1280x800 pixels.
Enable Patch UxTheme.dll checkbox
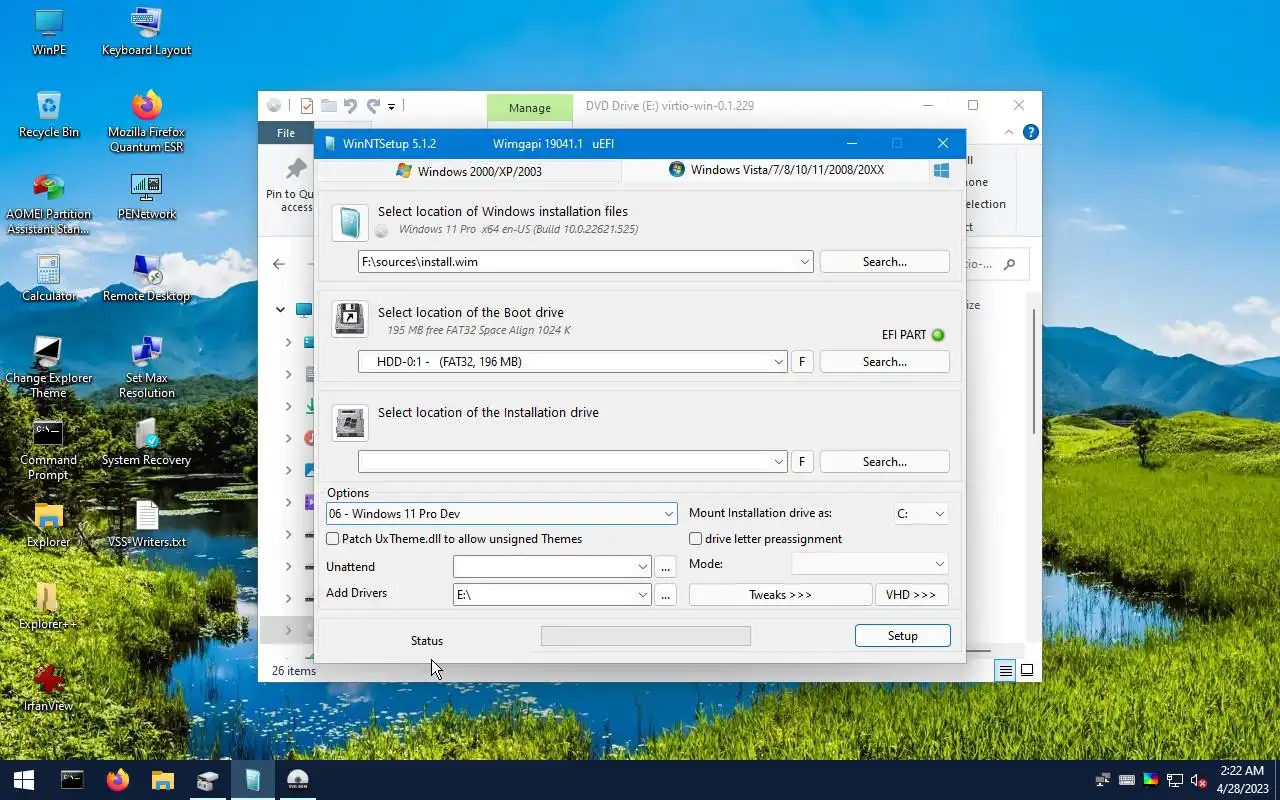(x=333, y=539)
